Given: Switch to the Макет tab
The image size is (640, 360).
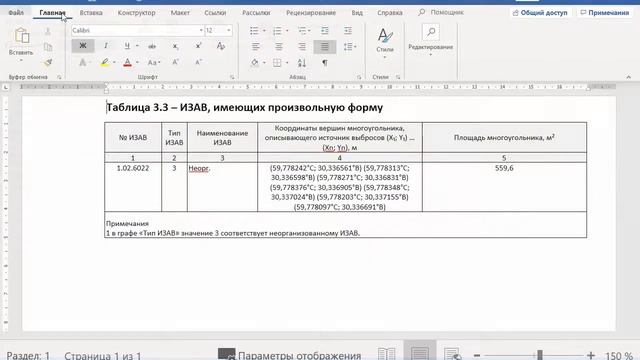Looking at the screenshot, I should point(180,13).
